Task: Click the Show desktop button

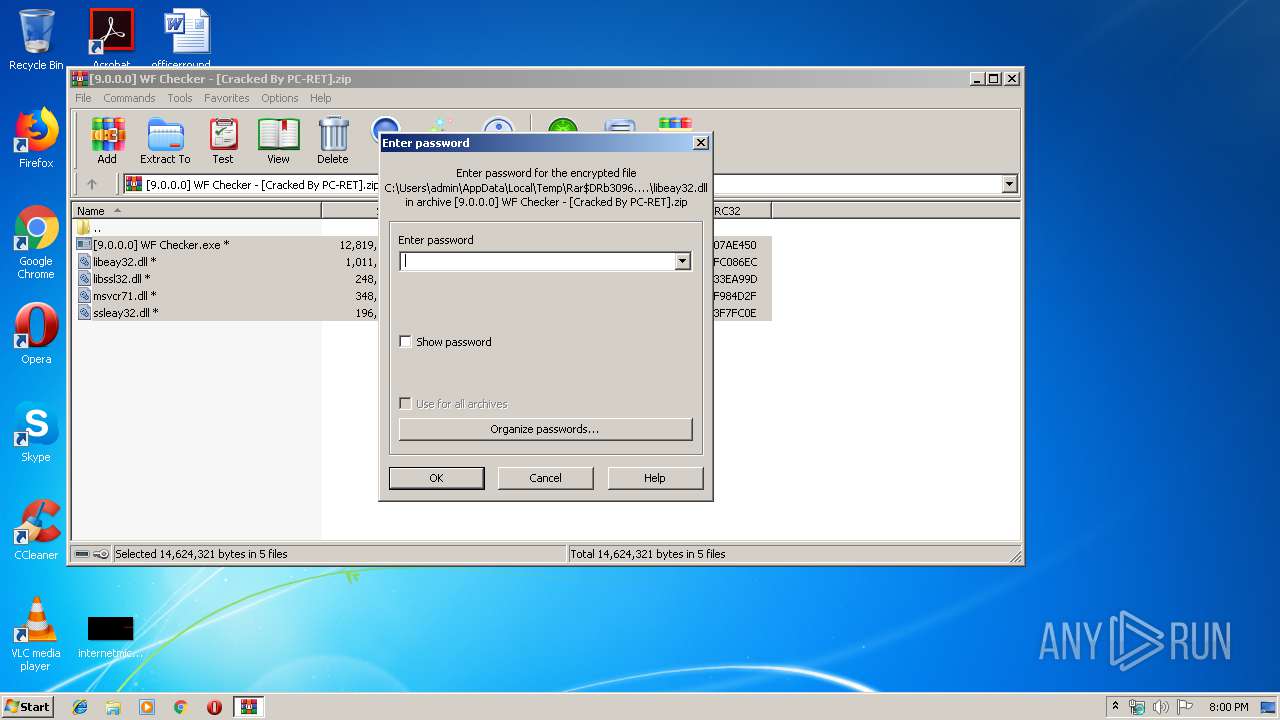Action: click(x=1270, y=707)
